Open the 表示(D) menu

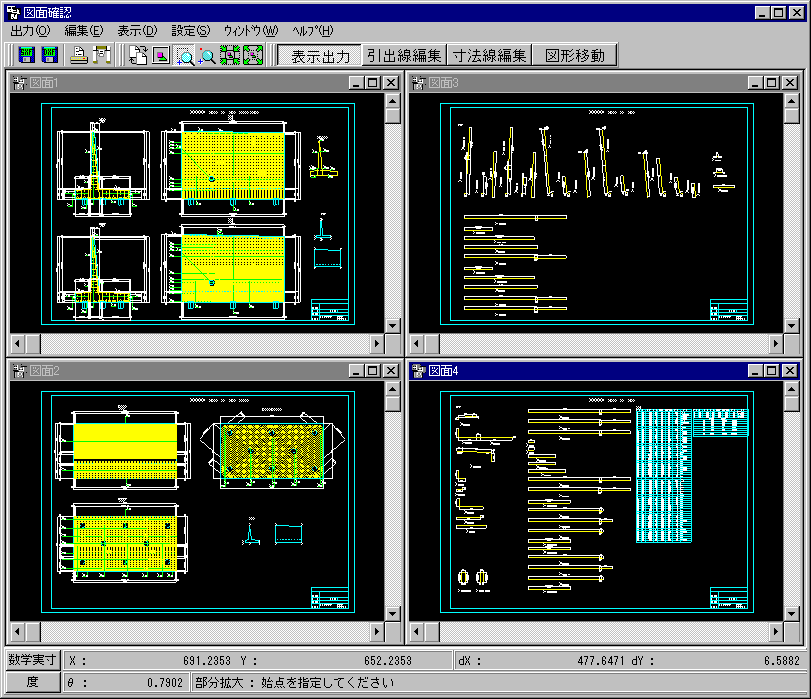137,31
